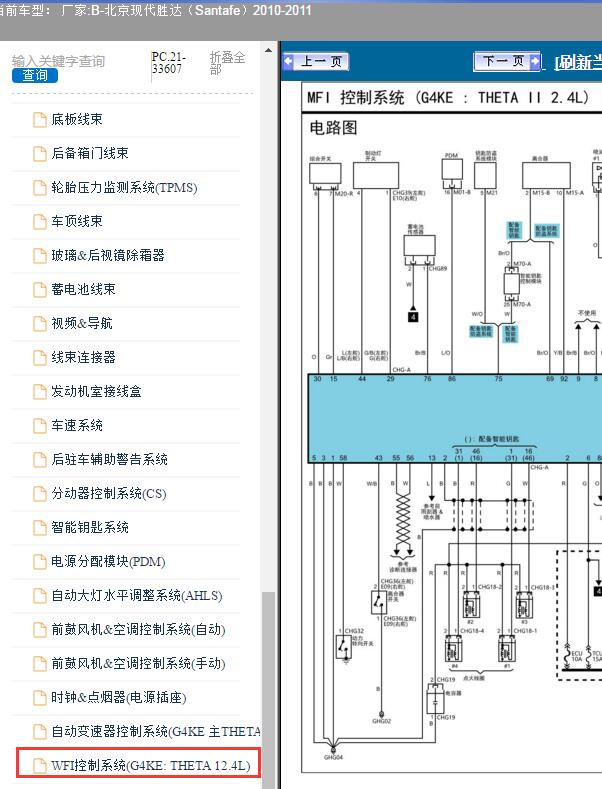This screenshot has width=602, height=789.
Task: Select 玻璃&后视镜除霜器 item
Action: [108, 255]
